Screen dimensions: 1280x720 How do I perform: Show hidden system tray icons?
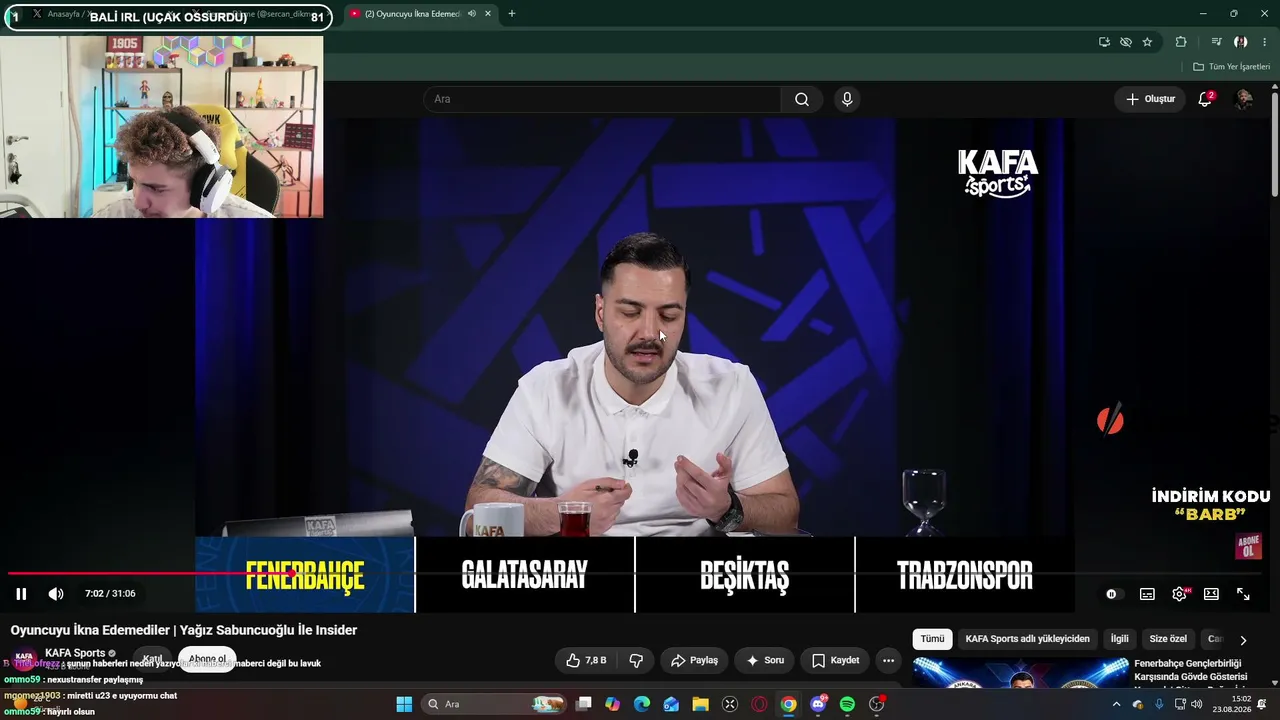point(1116,704)
